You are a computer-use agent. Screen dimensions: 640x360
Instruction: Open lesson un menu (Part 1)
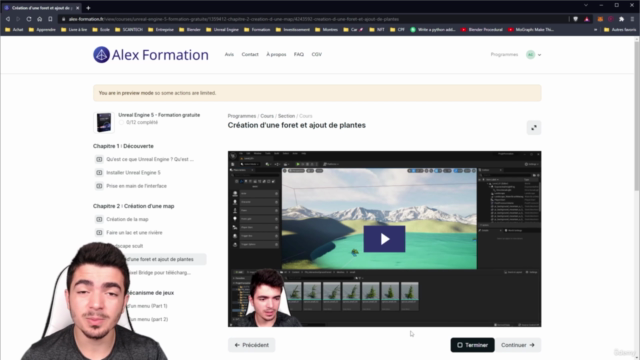tap(147, 306)
